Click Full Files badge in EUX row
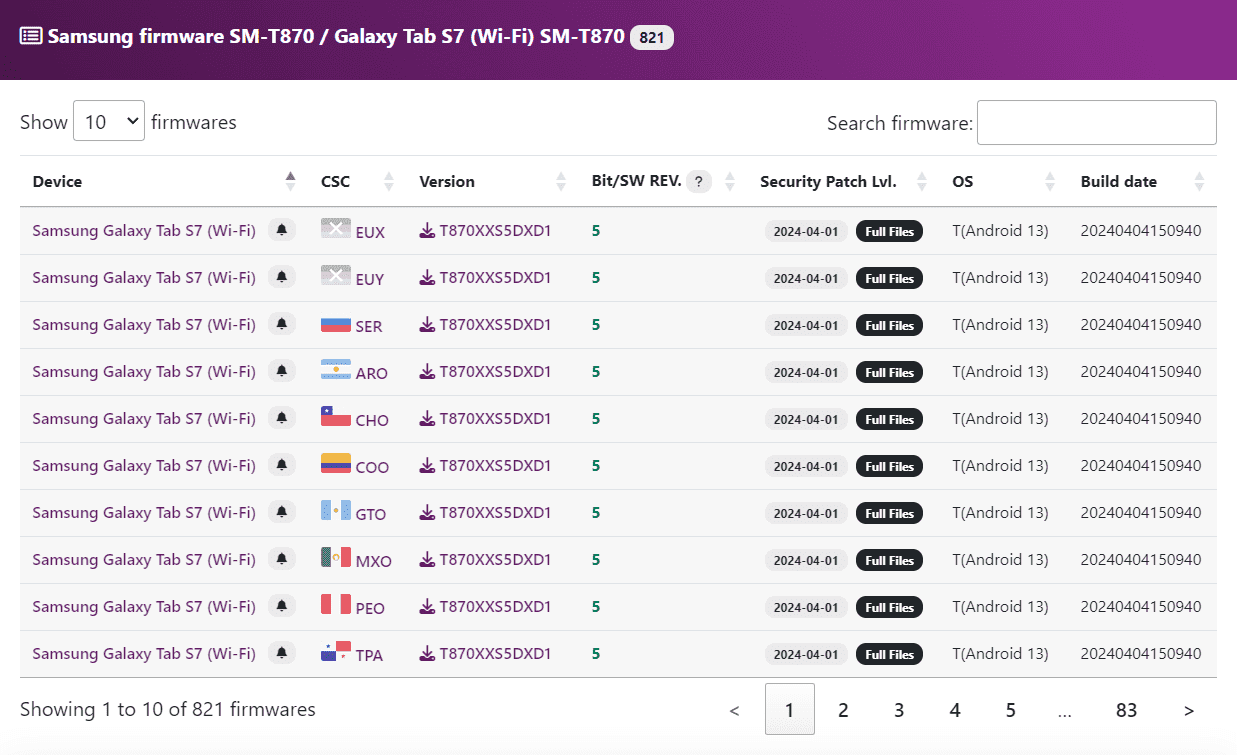 pyautogui.click(x=889, y=231)
